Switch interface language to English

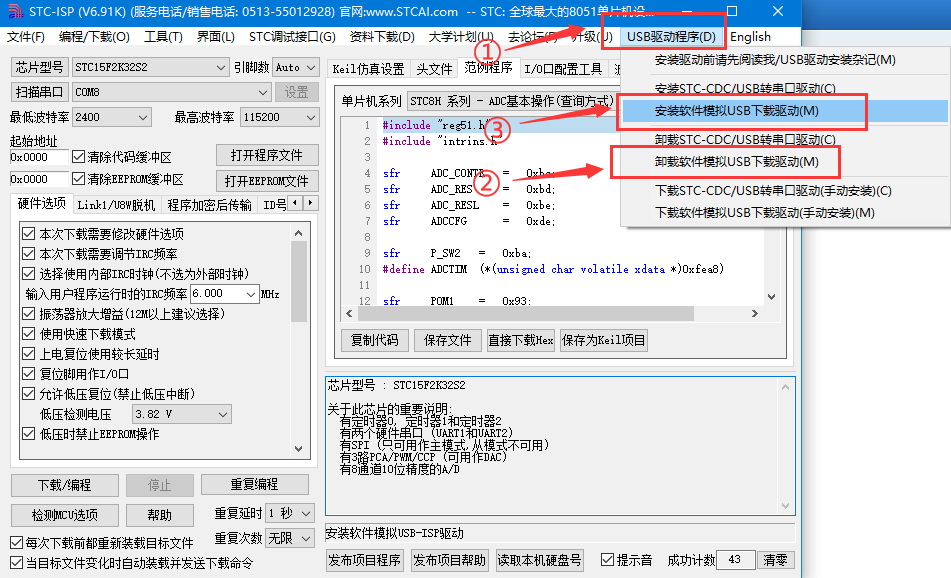pyautogui.click(x=750, y=37)
